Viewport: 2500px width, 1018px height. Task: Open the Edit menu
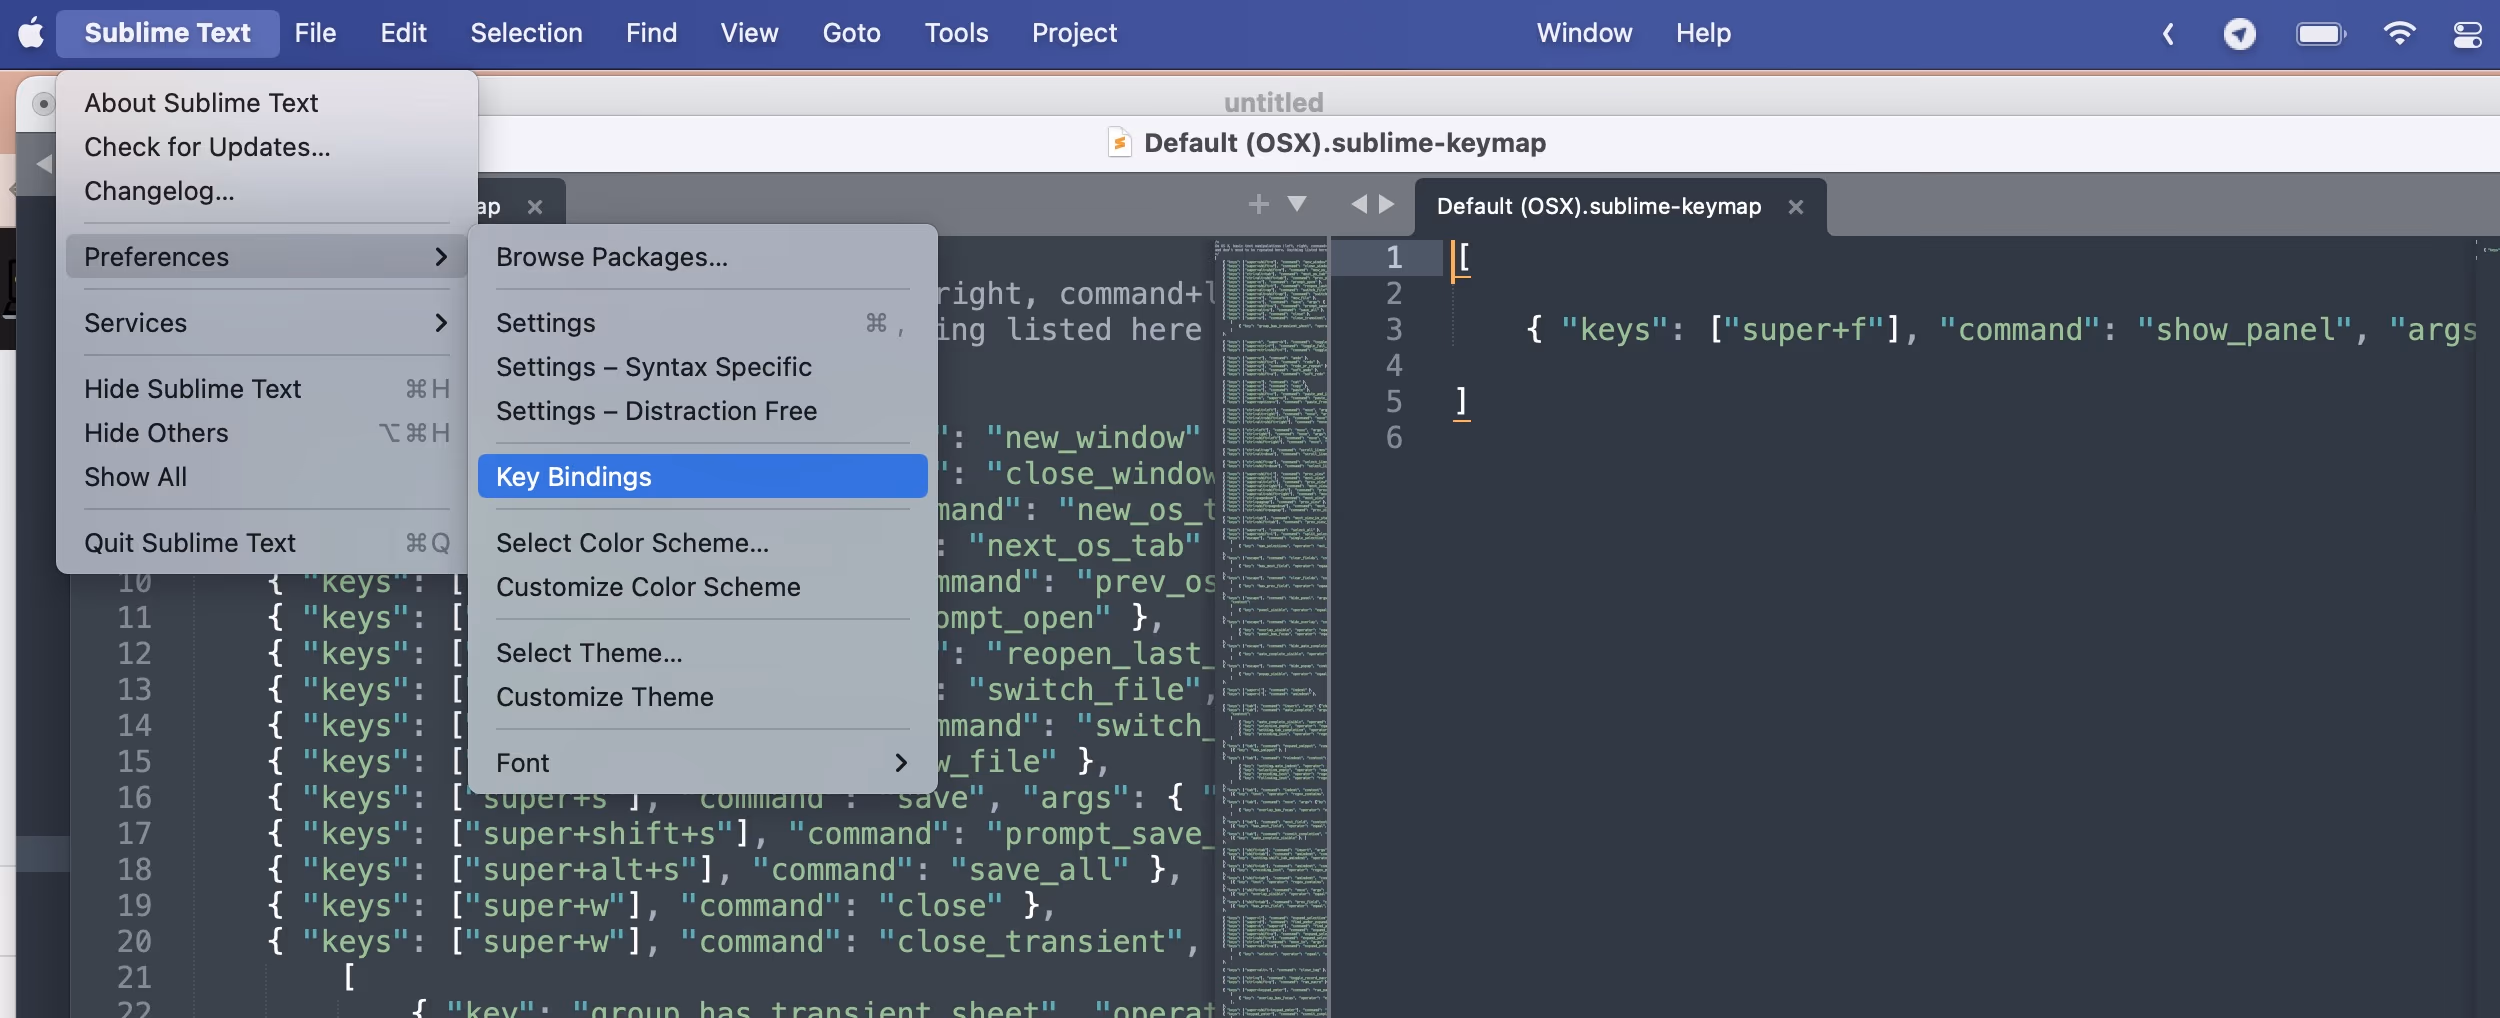tap(403, 33)
